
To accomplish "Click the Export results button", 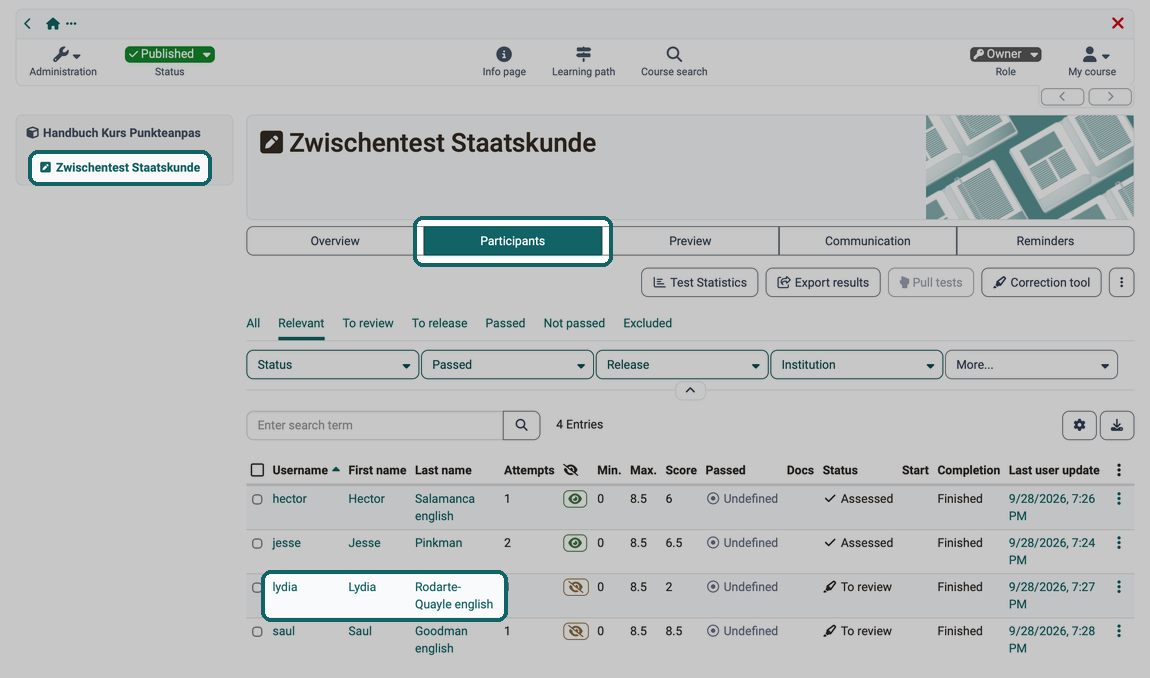I will coord(823,282).
